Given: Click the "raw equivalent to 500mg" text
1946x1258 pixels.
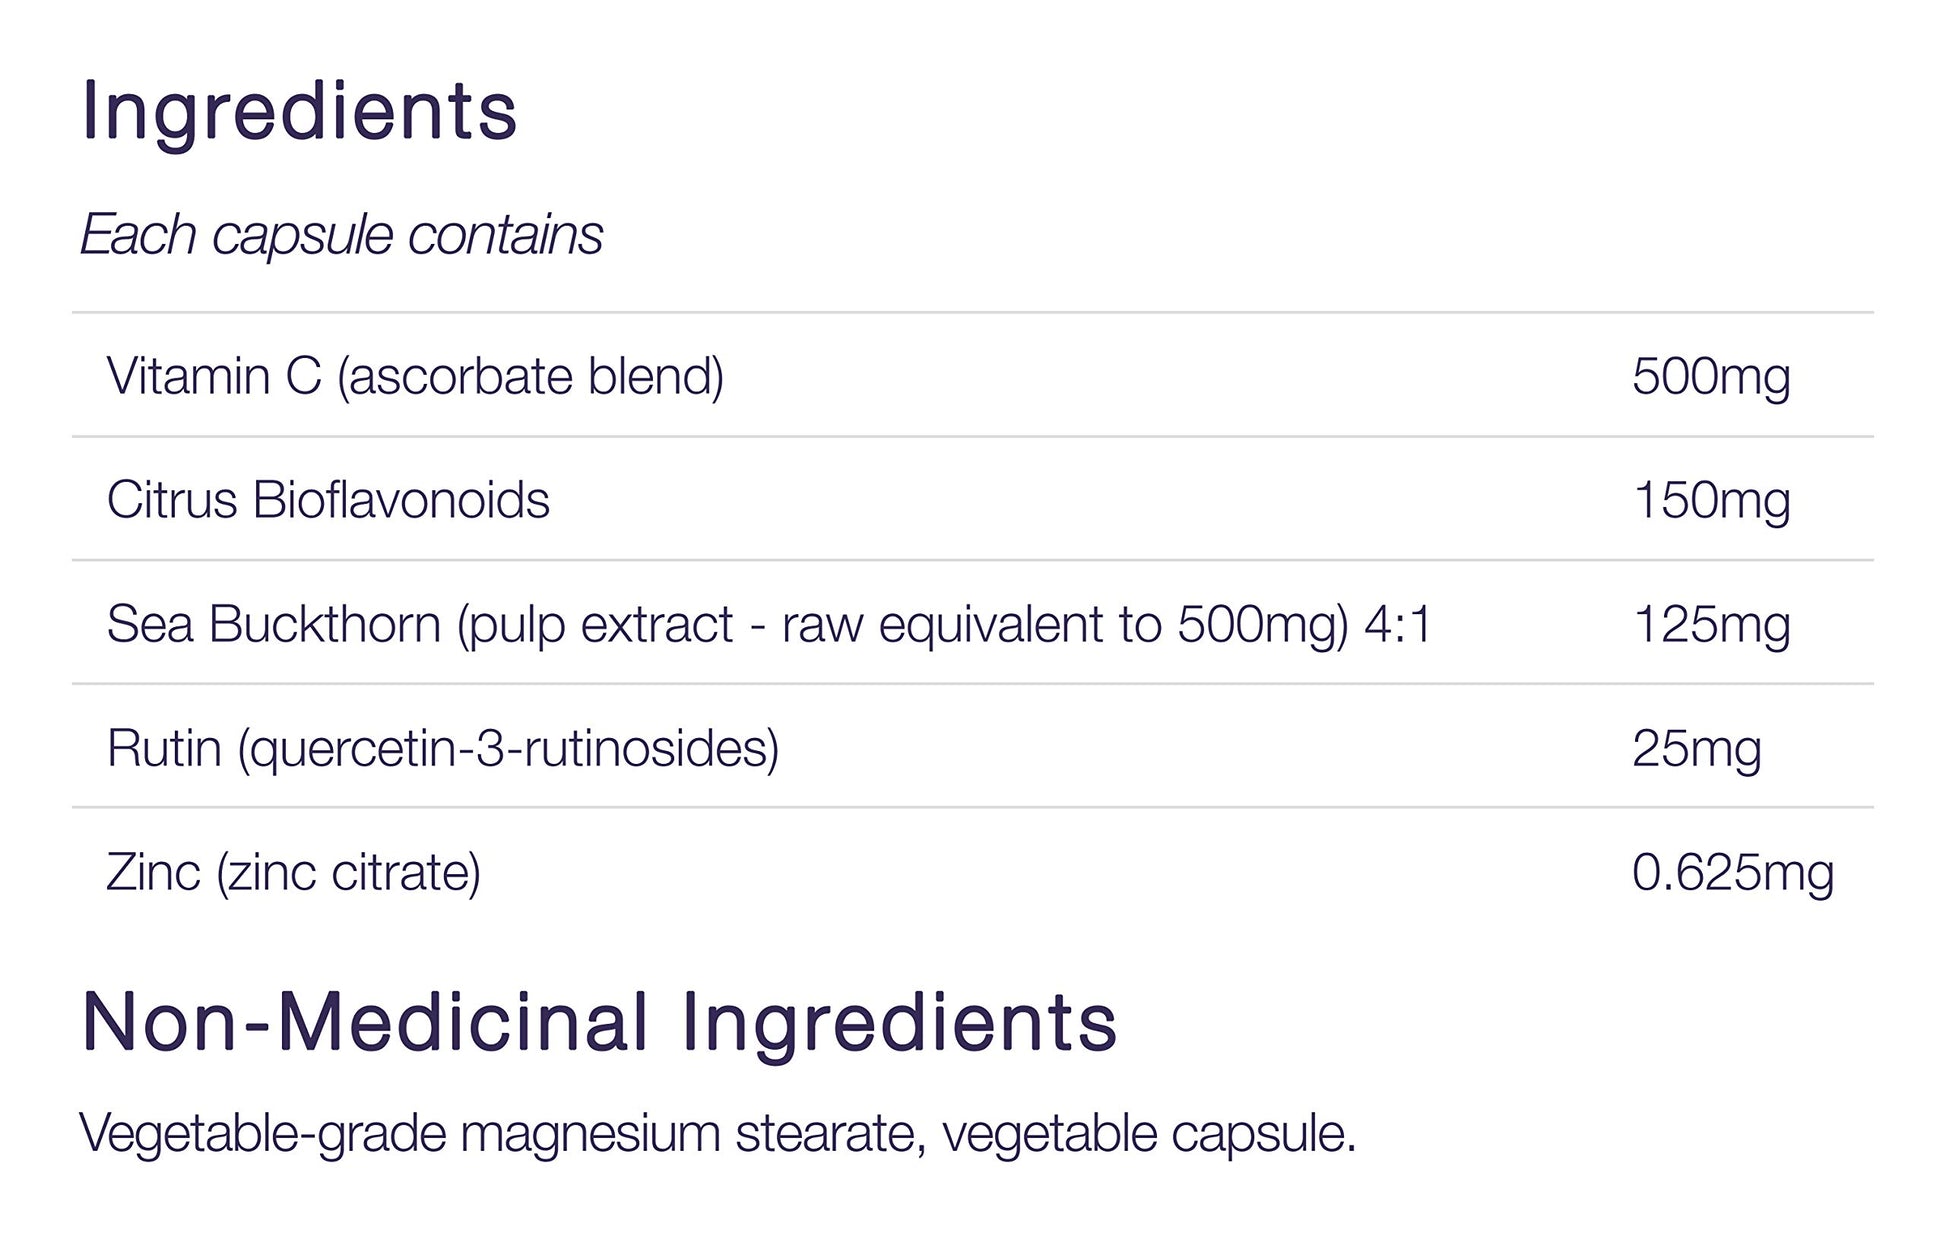Looking at the screenshot, I should 1065,624.
